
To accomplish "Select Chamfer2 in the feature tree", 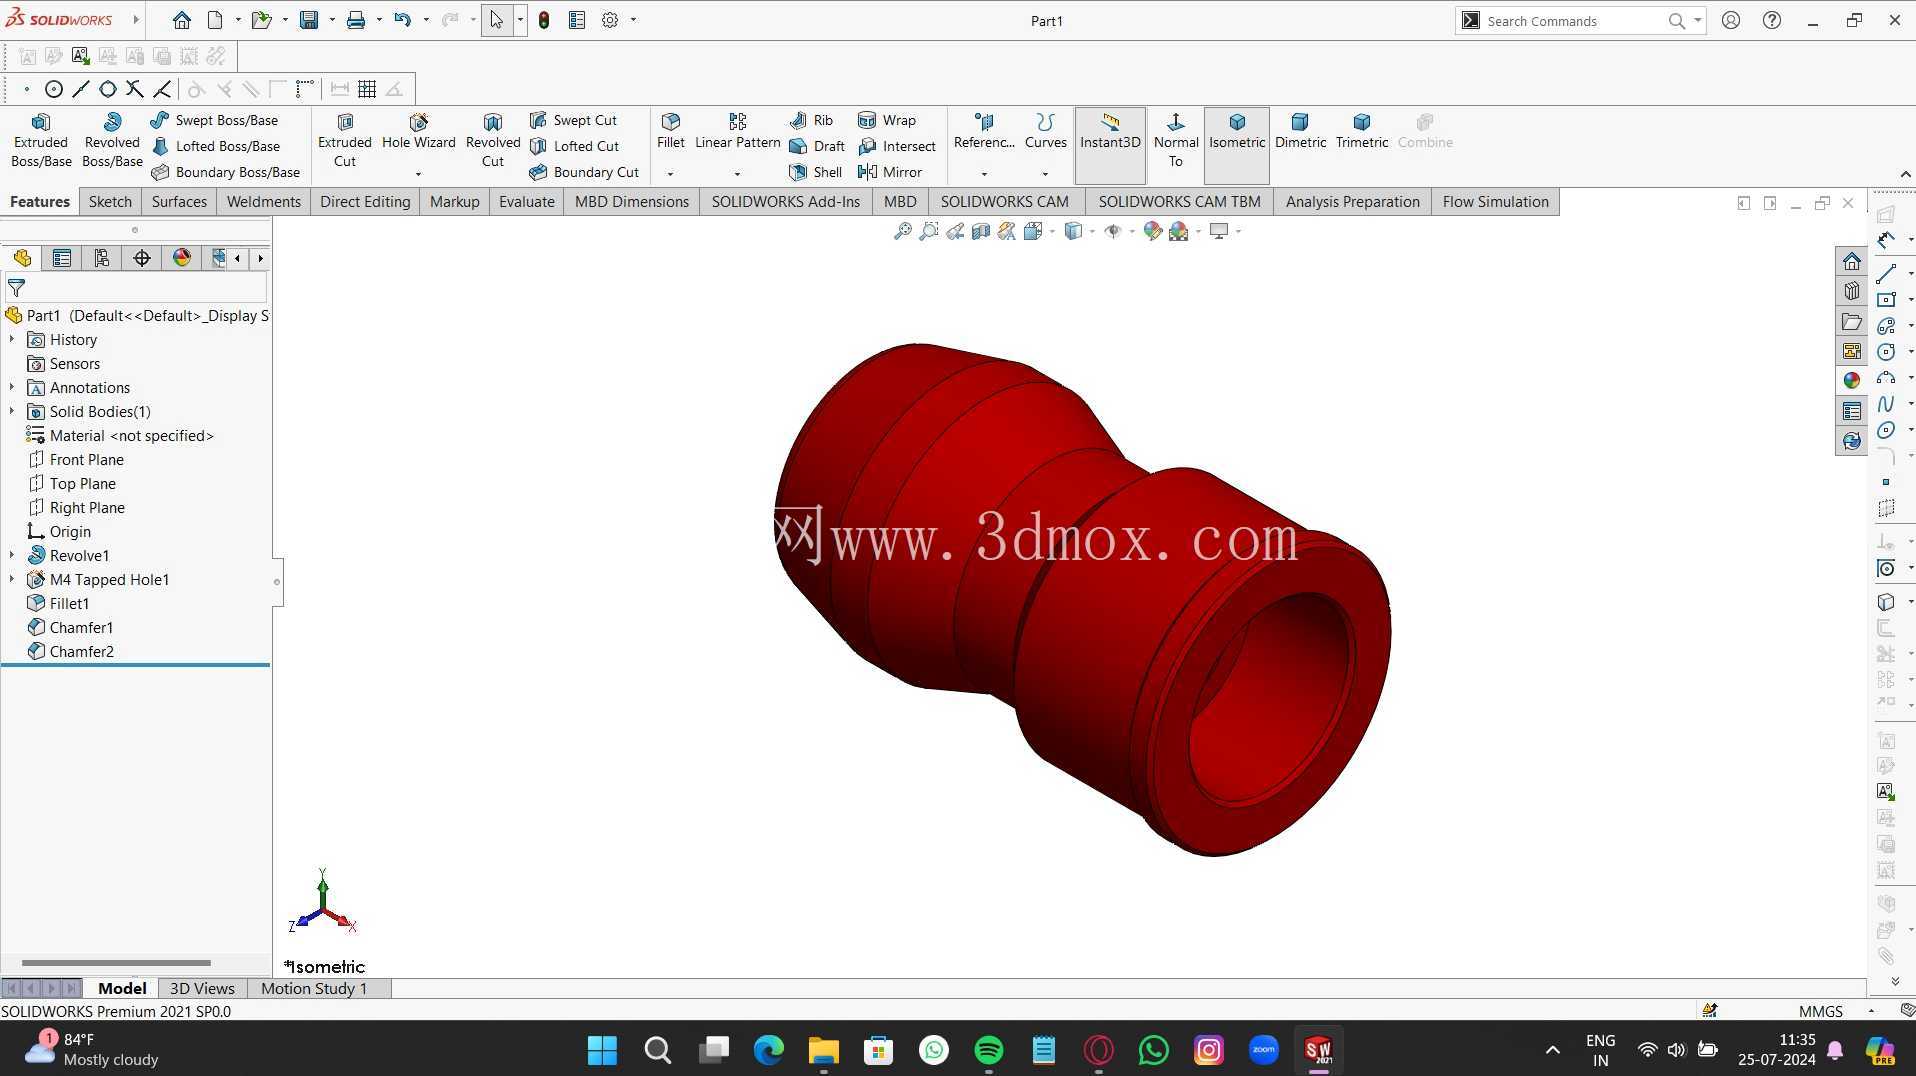I will point(81,652).
